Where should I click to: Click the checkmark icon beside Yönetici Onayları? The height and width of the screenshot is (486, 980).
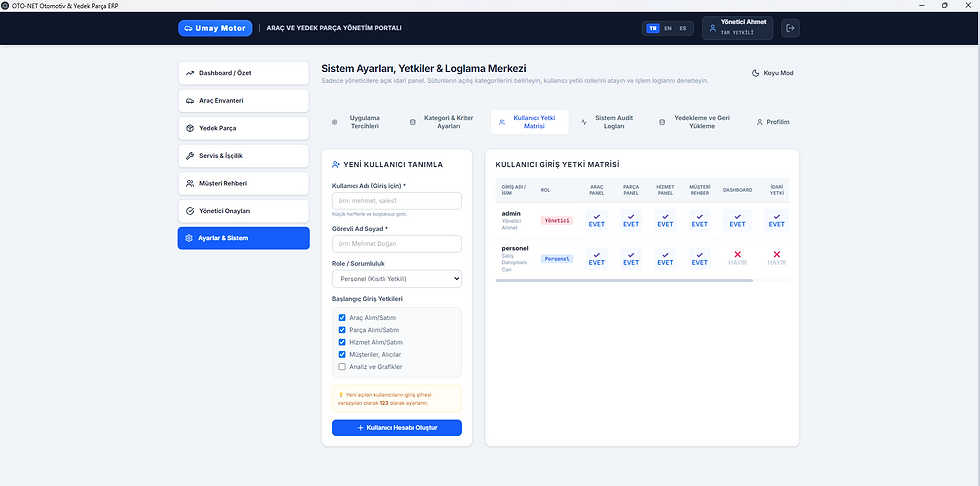(x=190, y=211)
